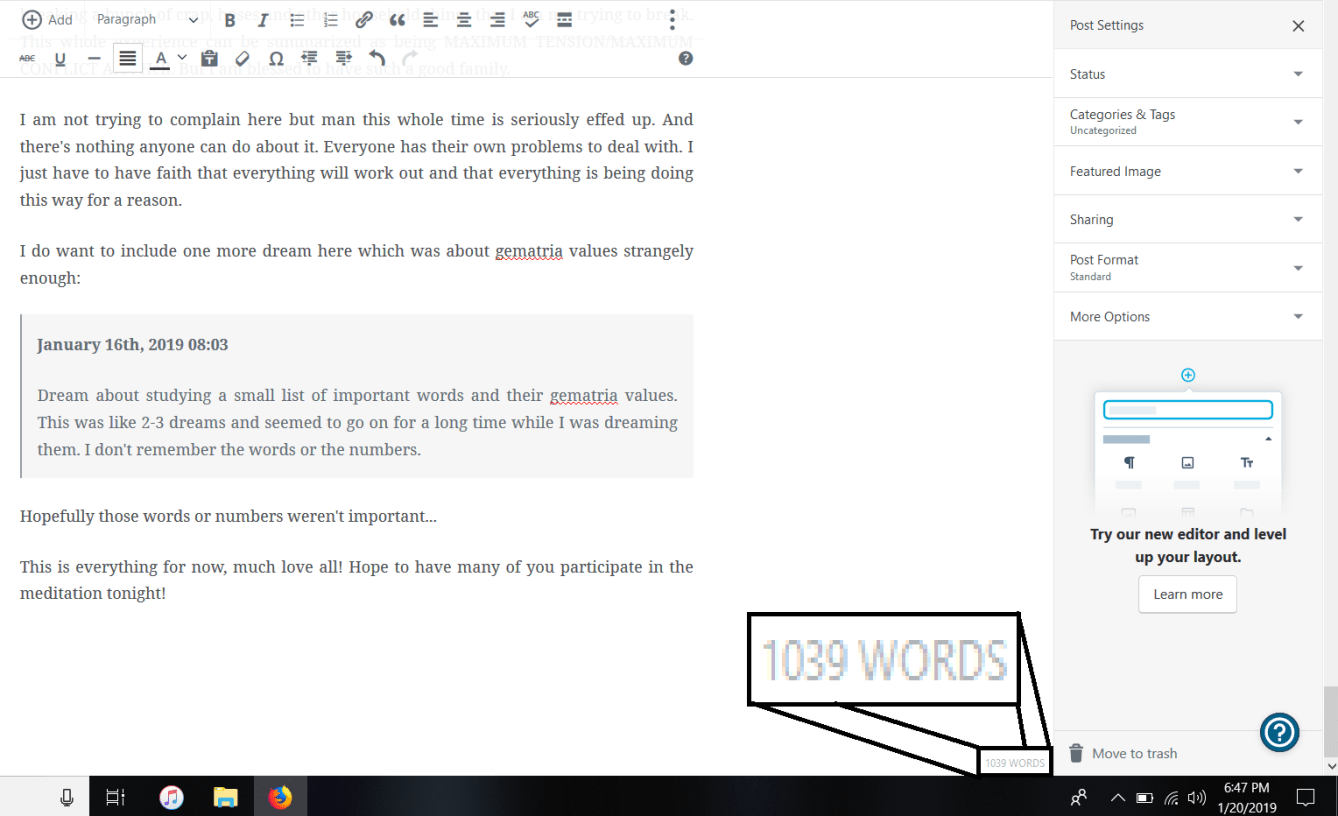This screenshot has height=816, width=1338.
Task: Insert a special character (omega)
Action: [x=276, y=59]
